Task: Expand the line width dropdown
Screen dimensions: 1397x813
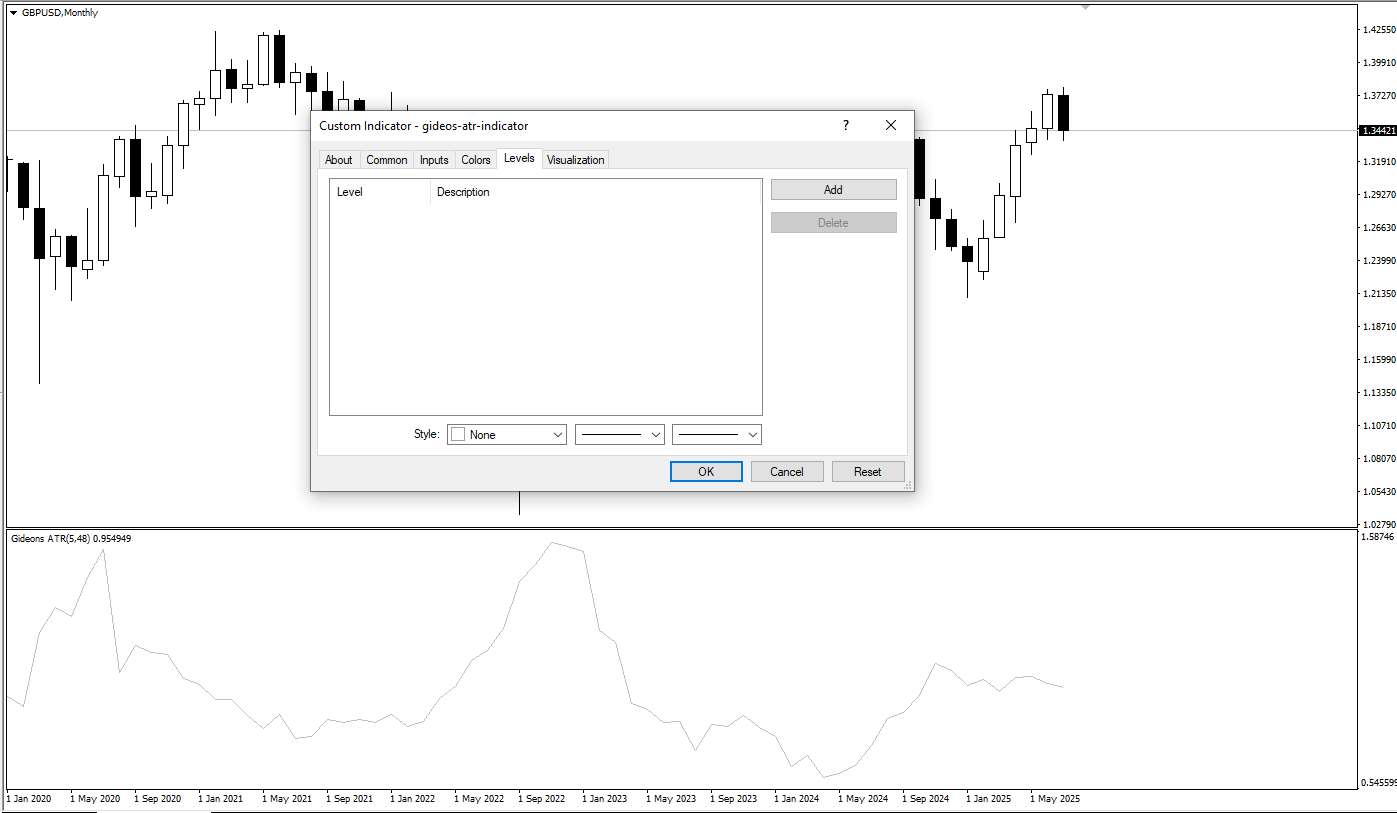Action: (718, 435)
